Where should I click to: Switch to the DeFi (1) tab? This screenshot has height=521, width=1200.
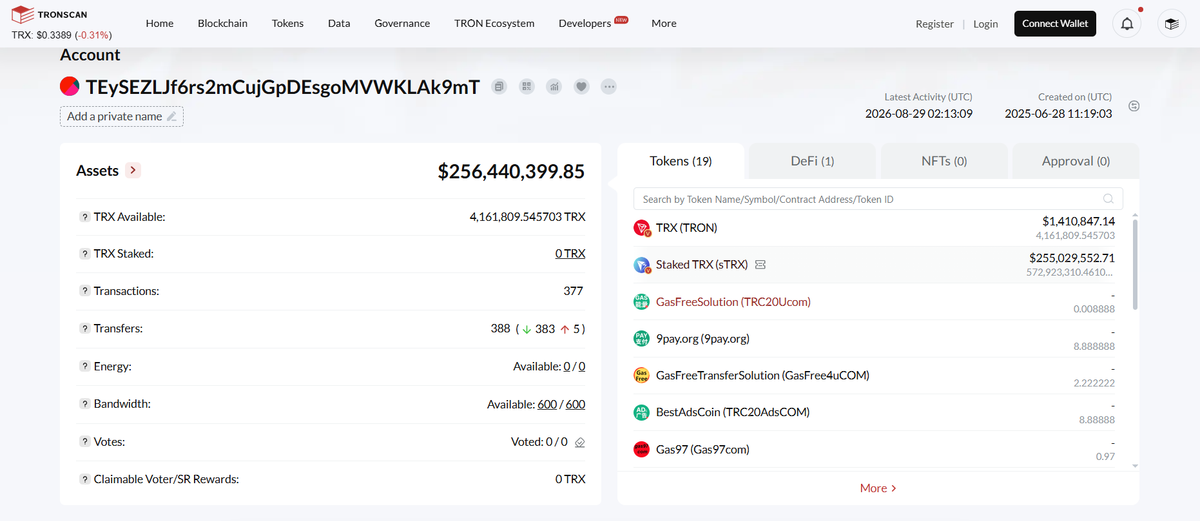(812, 161)
